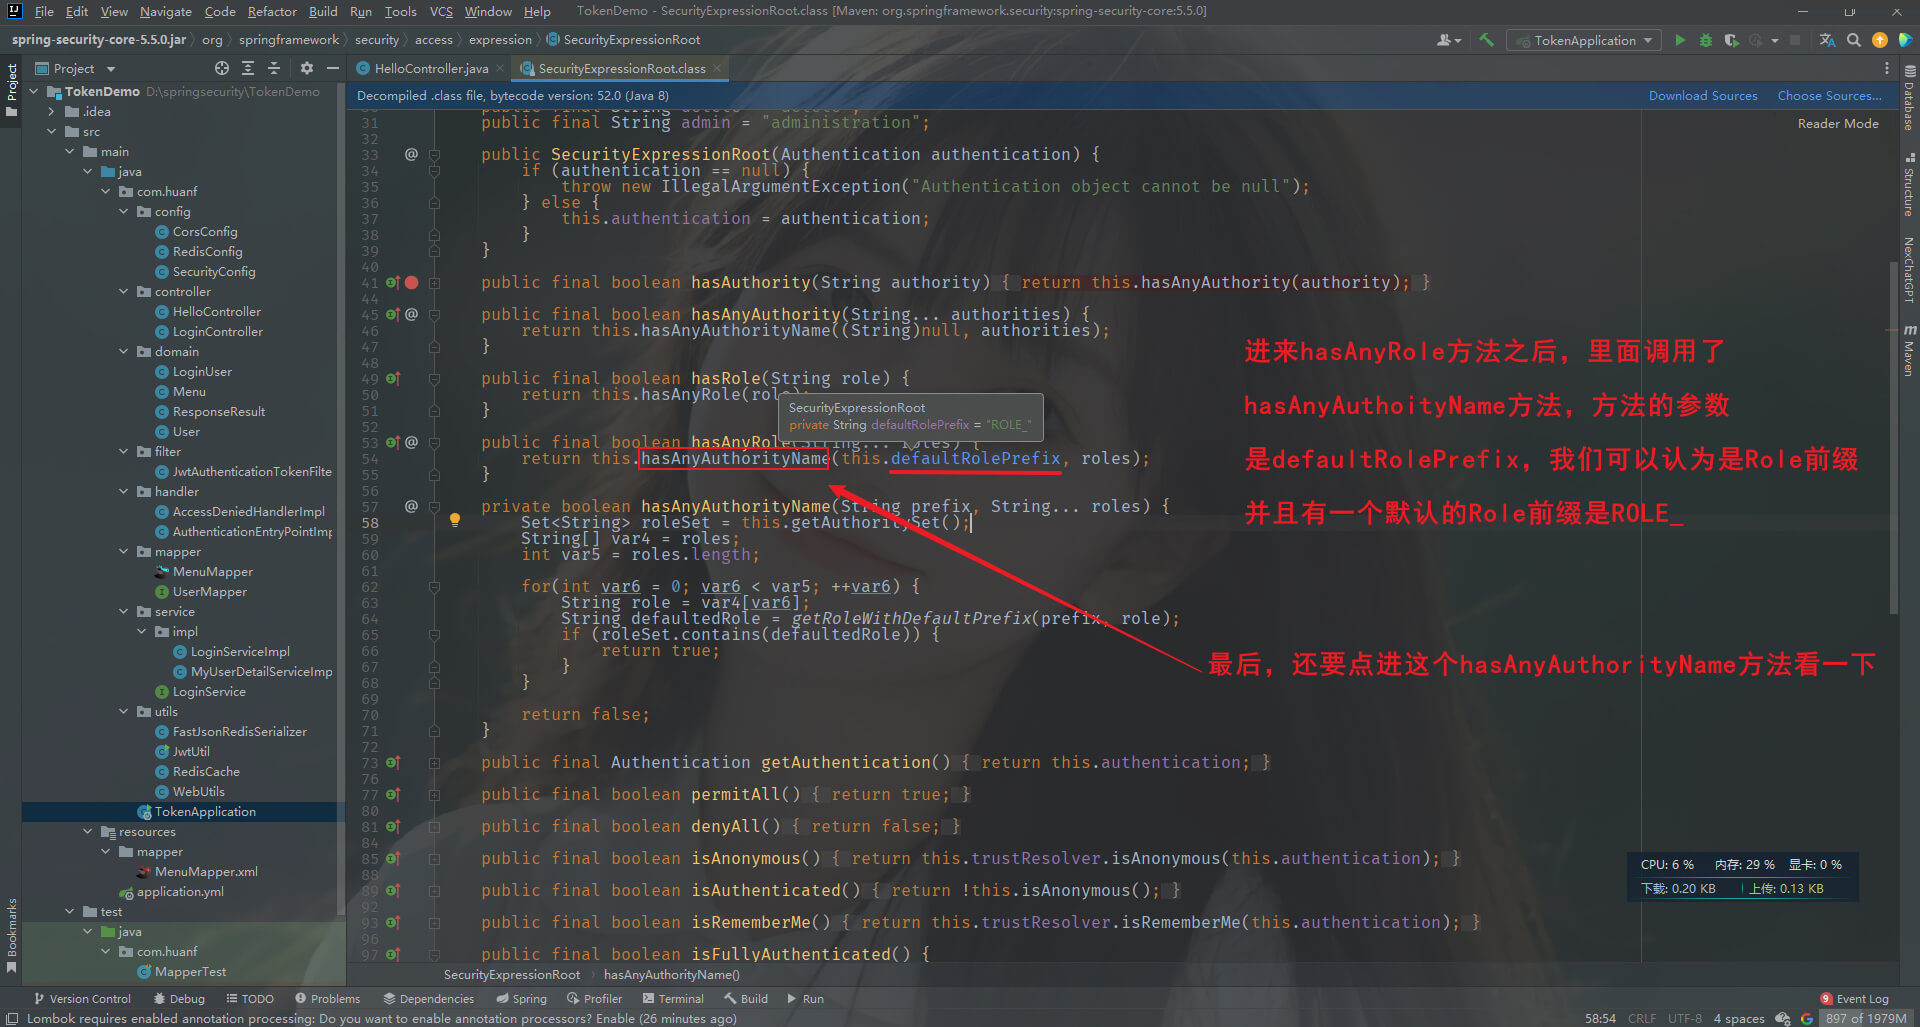Image resolution: width=1920 pixels, height=1027 pixels.
Task: Click the yellow intention light bulb
Action: (x=455, y=520)
